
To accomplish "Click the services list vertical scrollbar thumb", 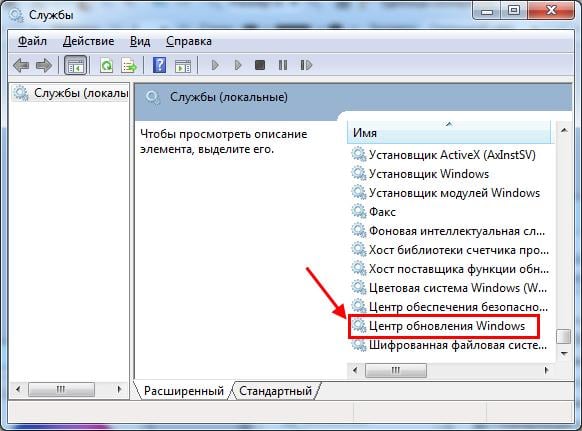I will (x=564, y=336).
